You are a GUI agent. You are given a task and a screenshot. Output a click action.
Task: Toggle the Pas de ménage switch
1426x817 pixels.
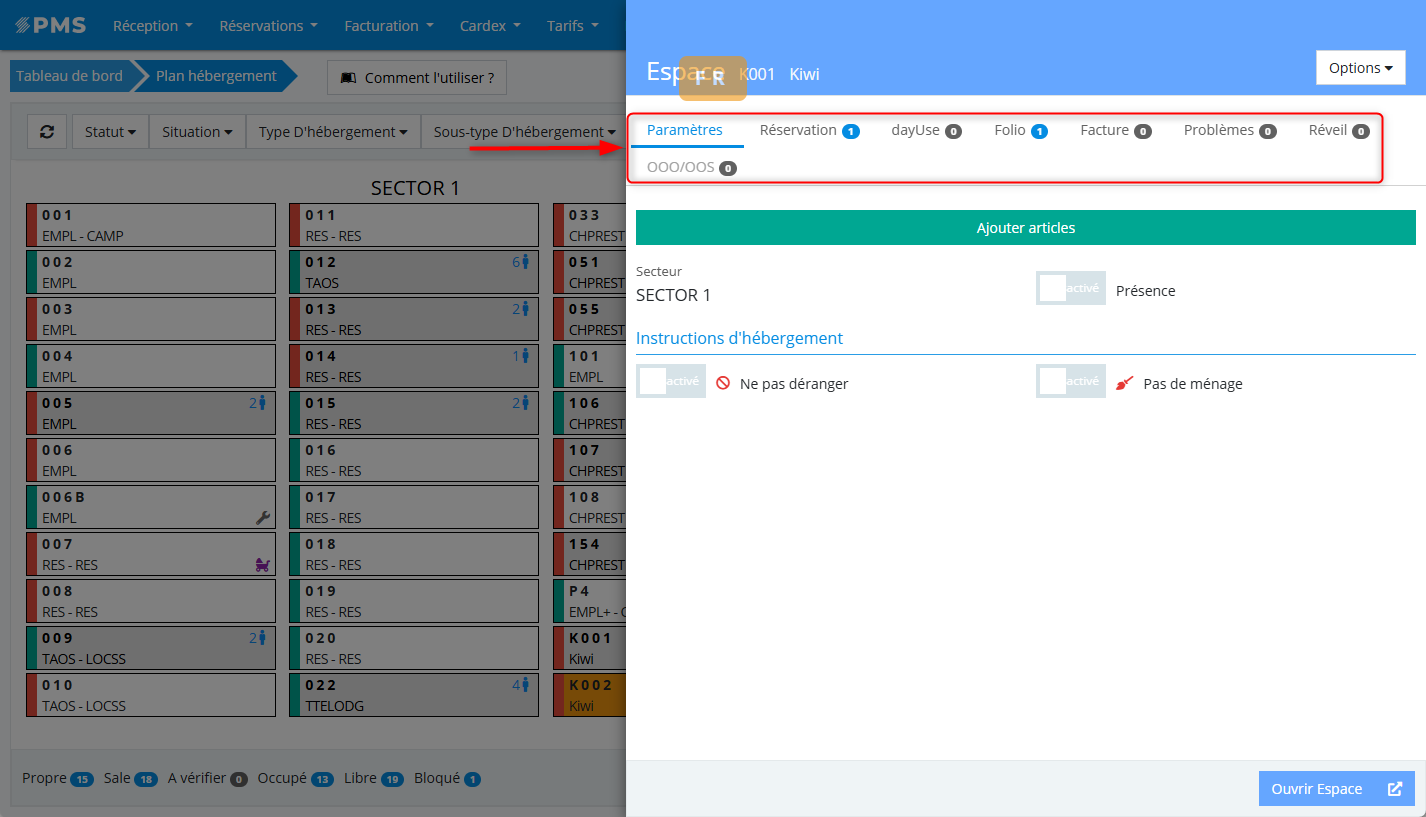point(1071,382)
